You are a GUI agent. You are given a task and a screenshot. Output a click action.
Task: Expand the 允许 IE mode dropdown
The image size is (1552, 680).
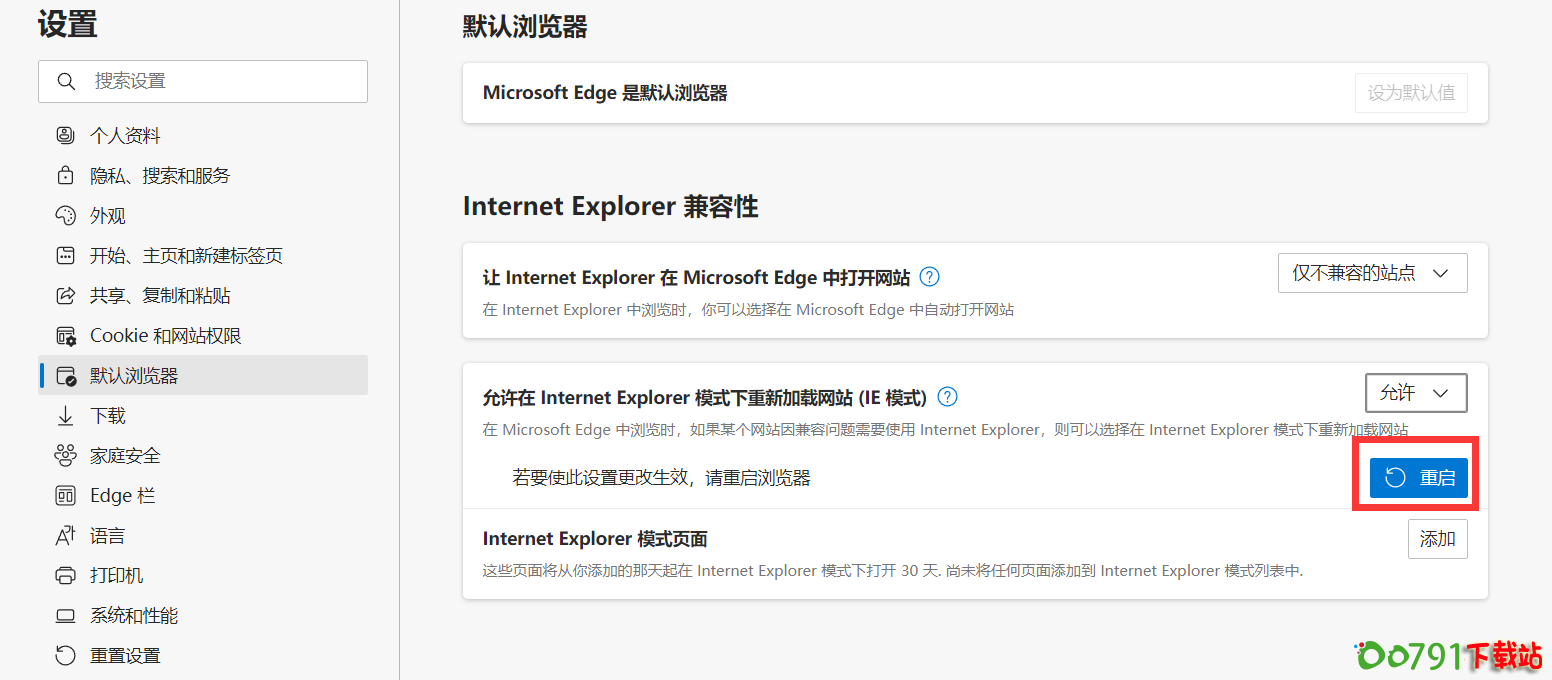point(1415,393)
